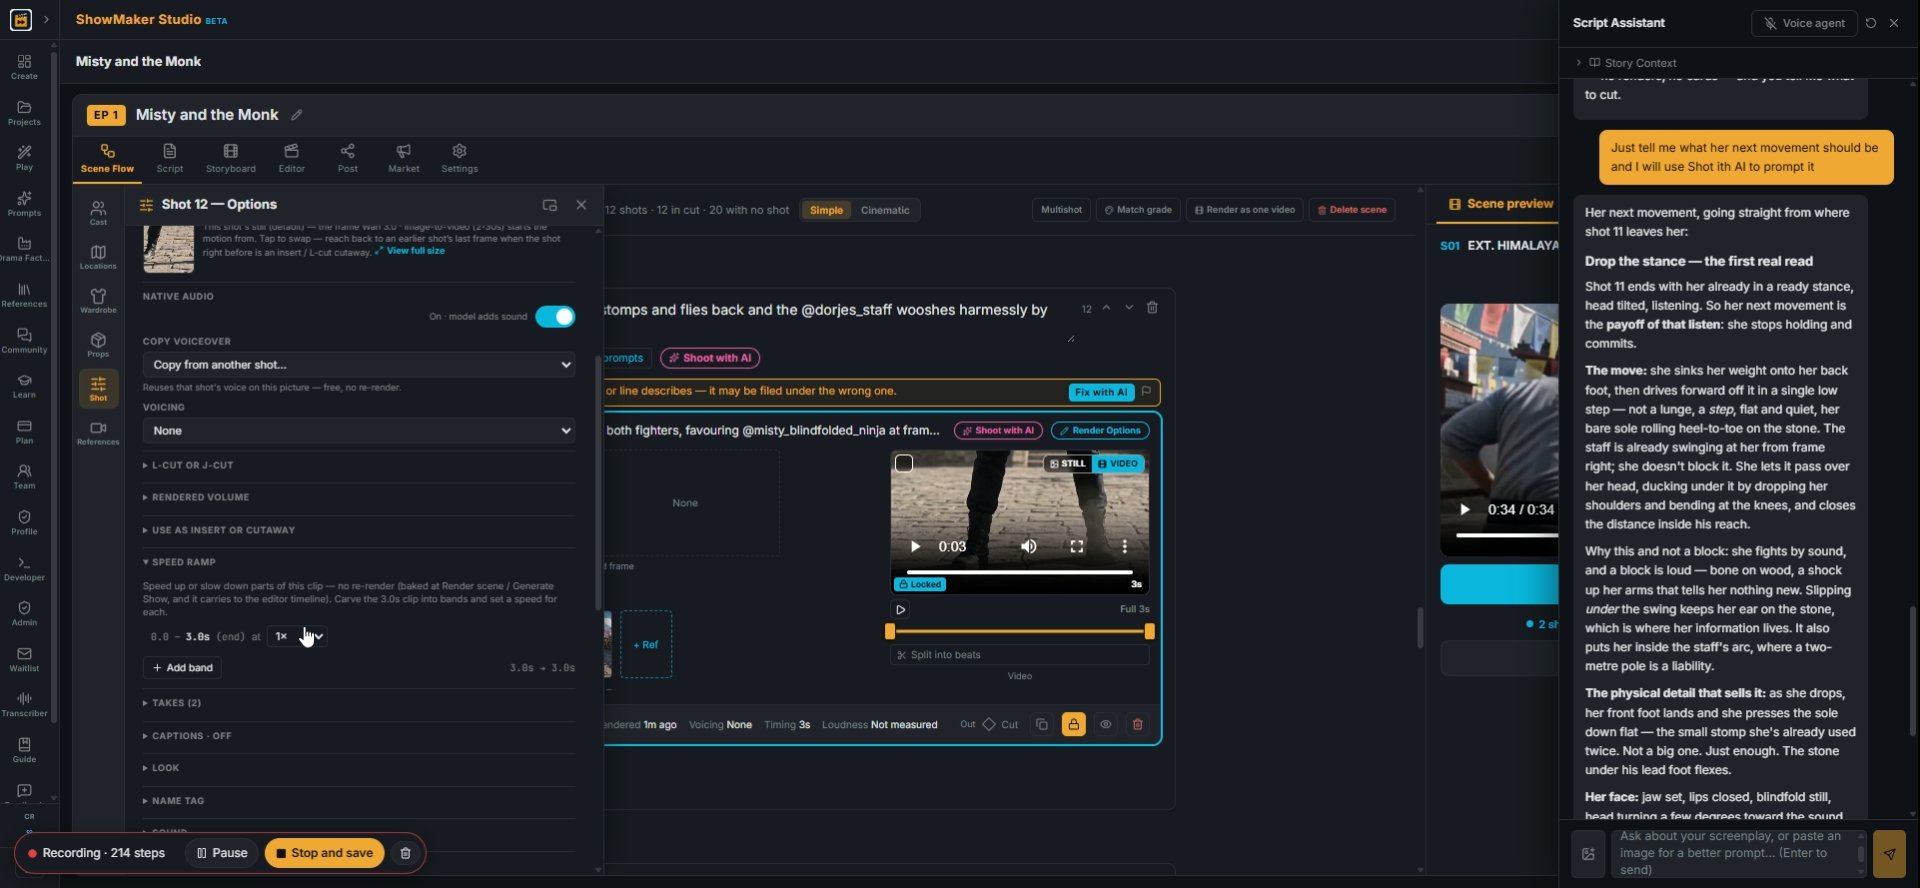Switch to the Storyboard tab
1920x888 pixels.
pyautogui.click(x=231, y=158)
